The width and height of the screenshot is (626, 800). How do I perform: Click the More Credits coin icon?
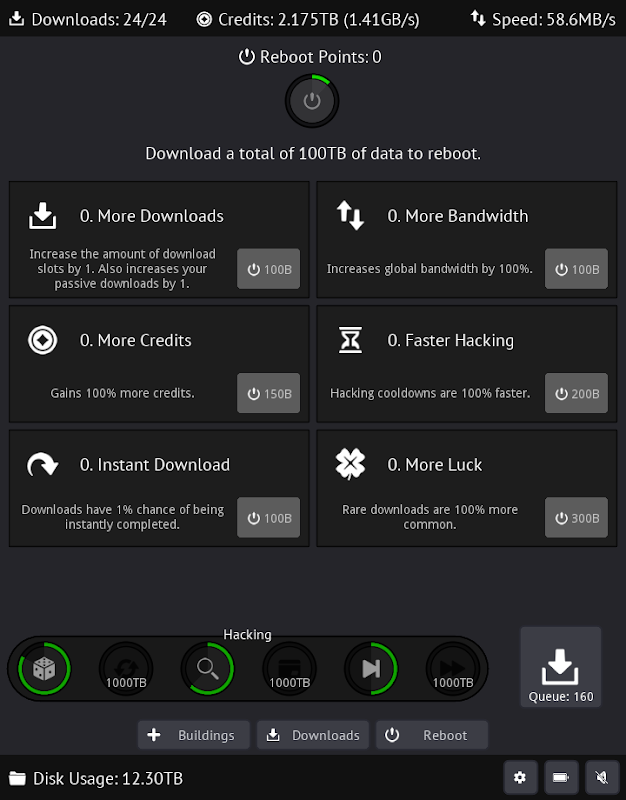(x=42, y=340)
